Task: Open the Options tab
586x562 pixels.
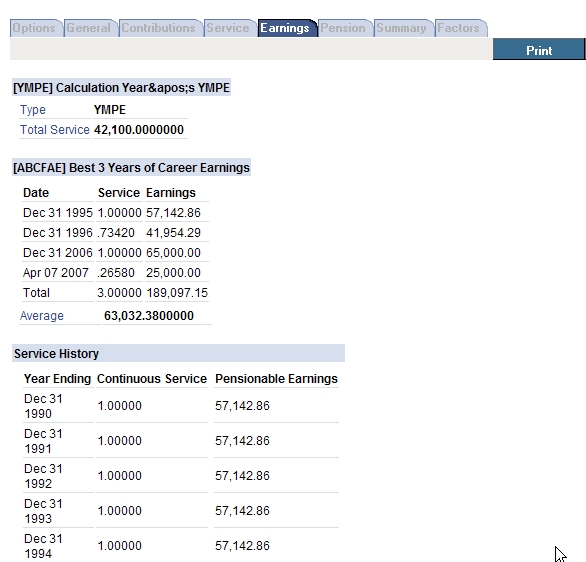Action: click(x=36, y=28)
